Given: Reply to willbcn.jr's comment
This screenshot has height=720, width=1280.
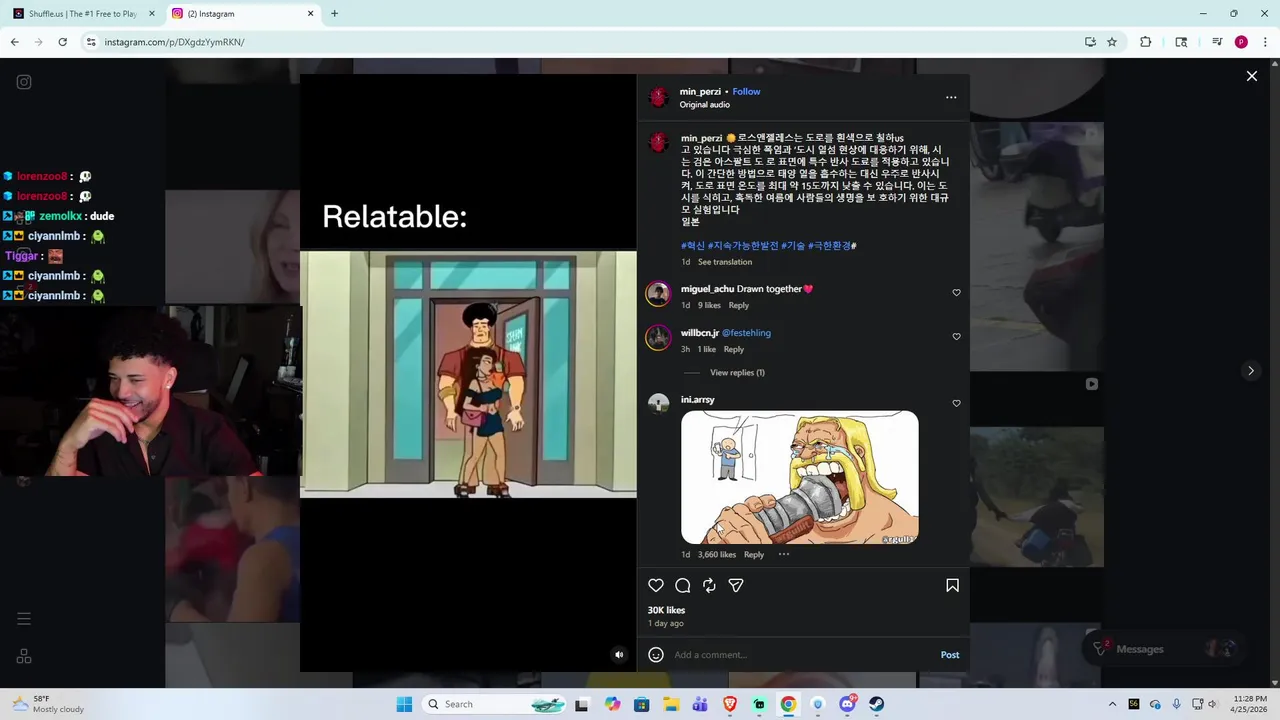Looking at the screenshot, I should [733, 349].
